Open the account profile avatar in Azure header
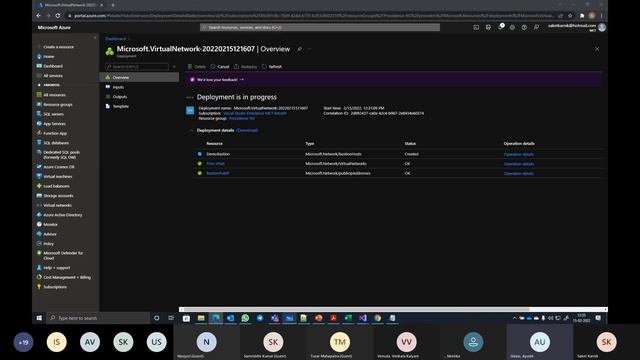 [602, 27]
